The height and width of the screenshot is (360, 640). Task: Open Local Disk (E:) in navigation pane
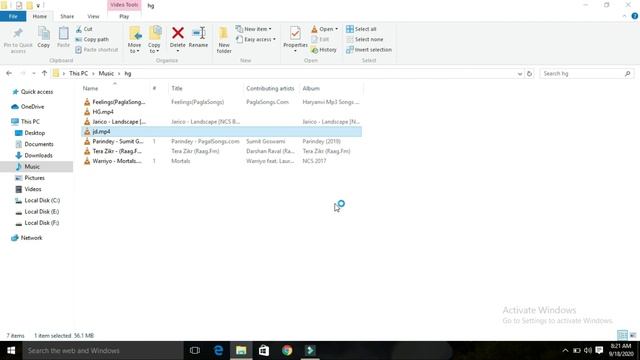point(37,212)
